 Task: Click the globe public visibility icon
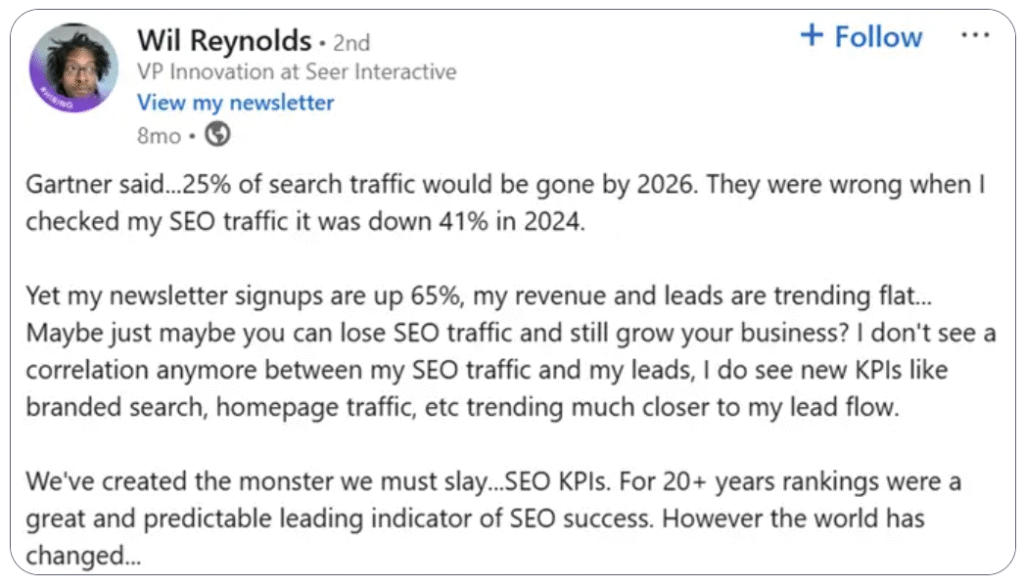coord(217,135)
